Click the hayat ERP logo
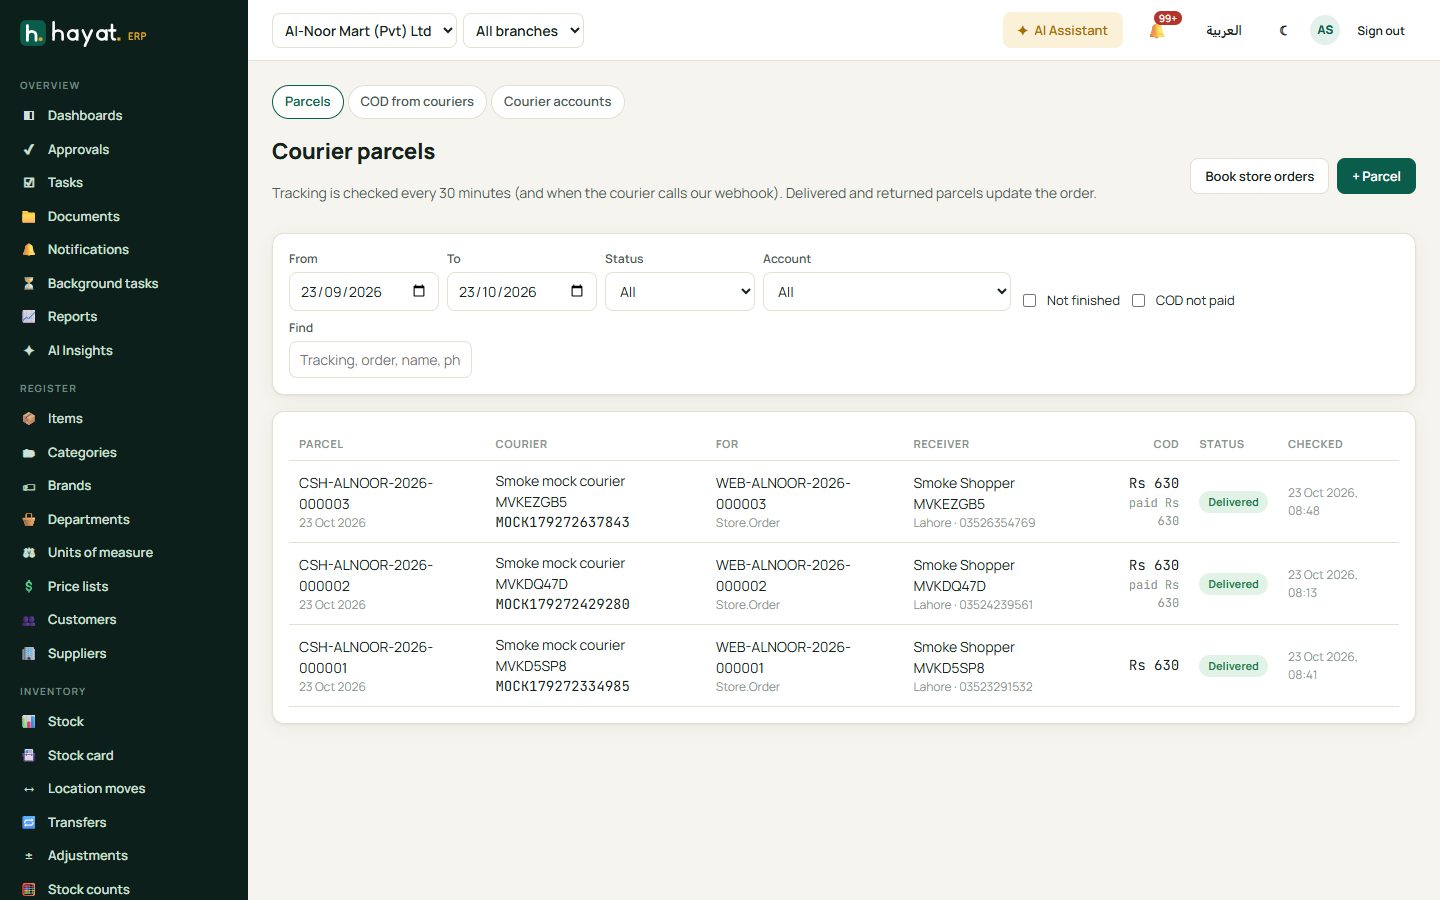The image size is (1440, 900). tap(84, 33)
